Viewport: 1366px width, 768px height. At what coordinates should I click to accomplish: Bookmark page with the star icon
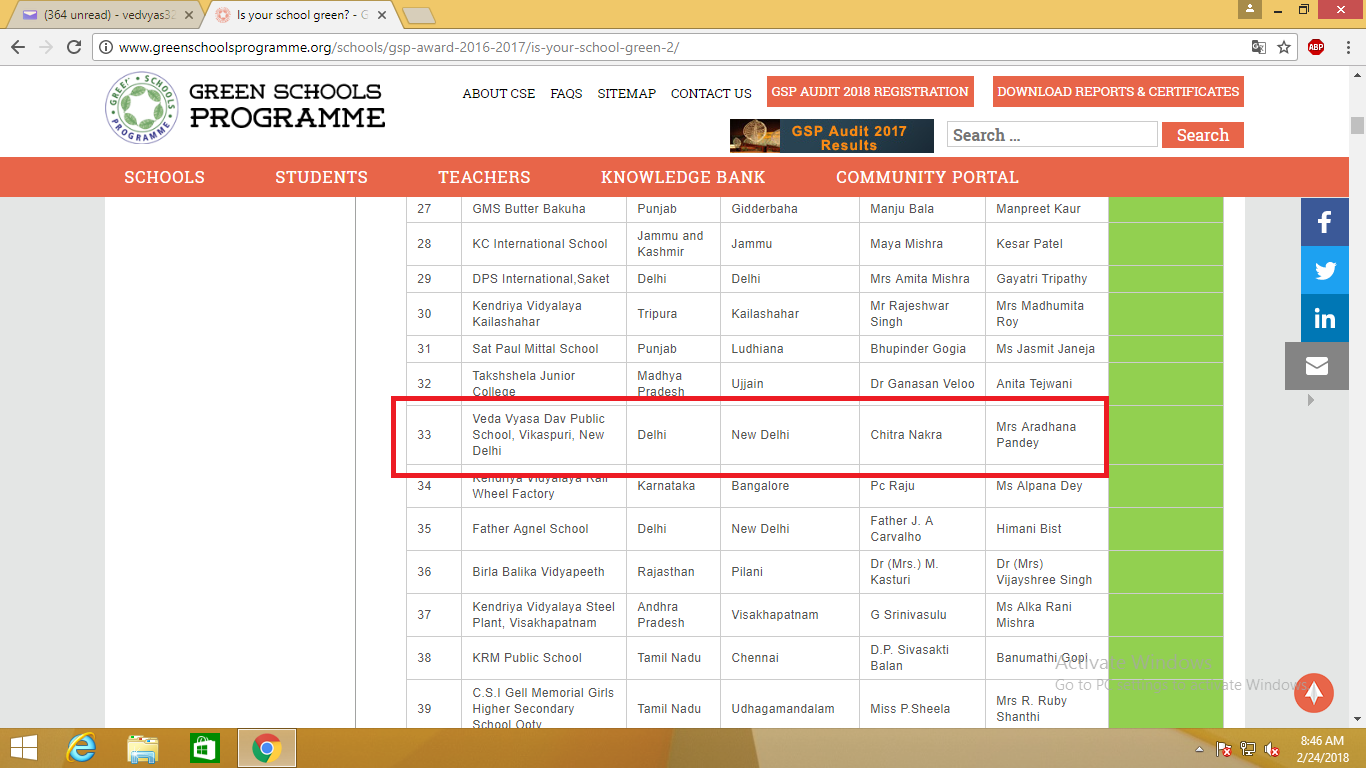(x=1284, y=47)
